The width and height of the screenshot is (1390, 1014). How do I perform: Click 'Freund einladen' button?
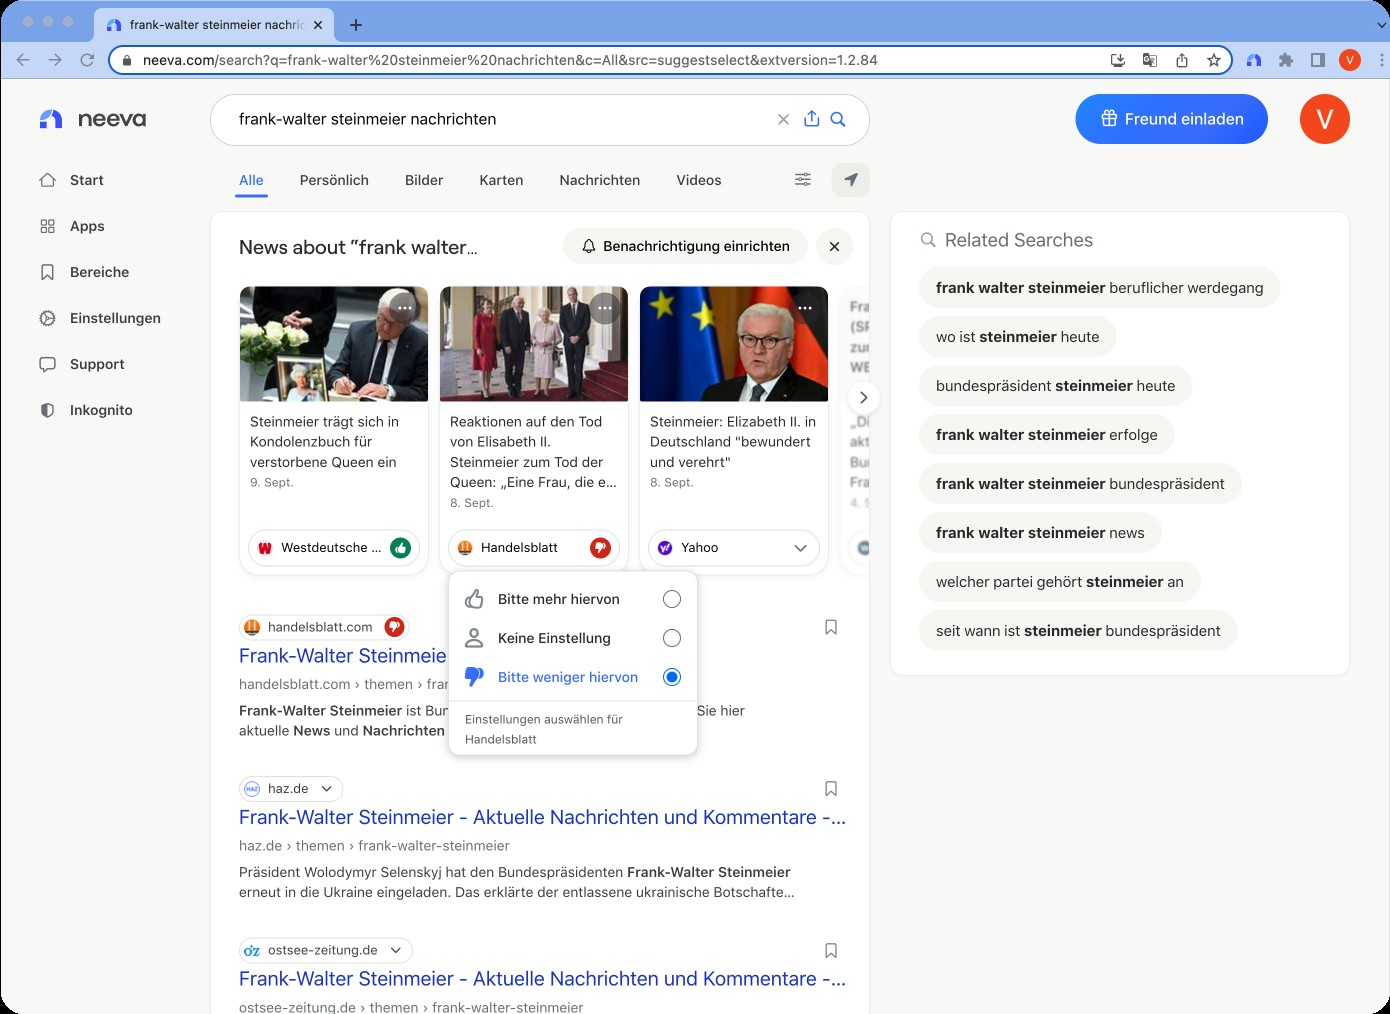click(1171, 119)
